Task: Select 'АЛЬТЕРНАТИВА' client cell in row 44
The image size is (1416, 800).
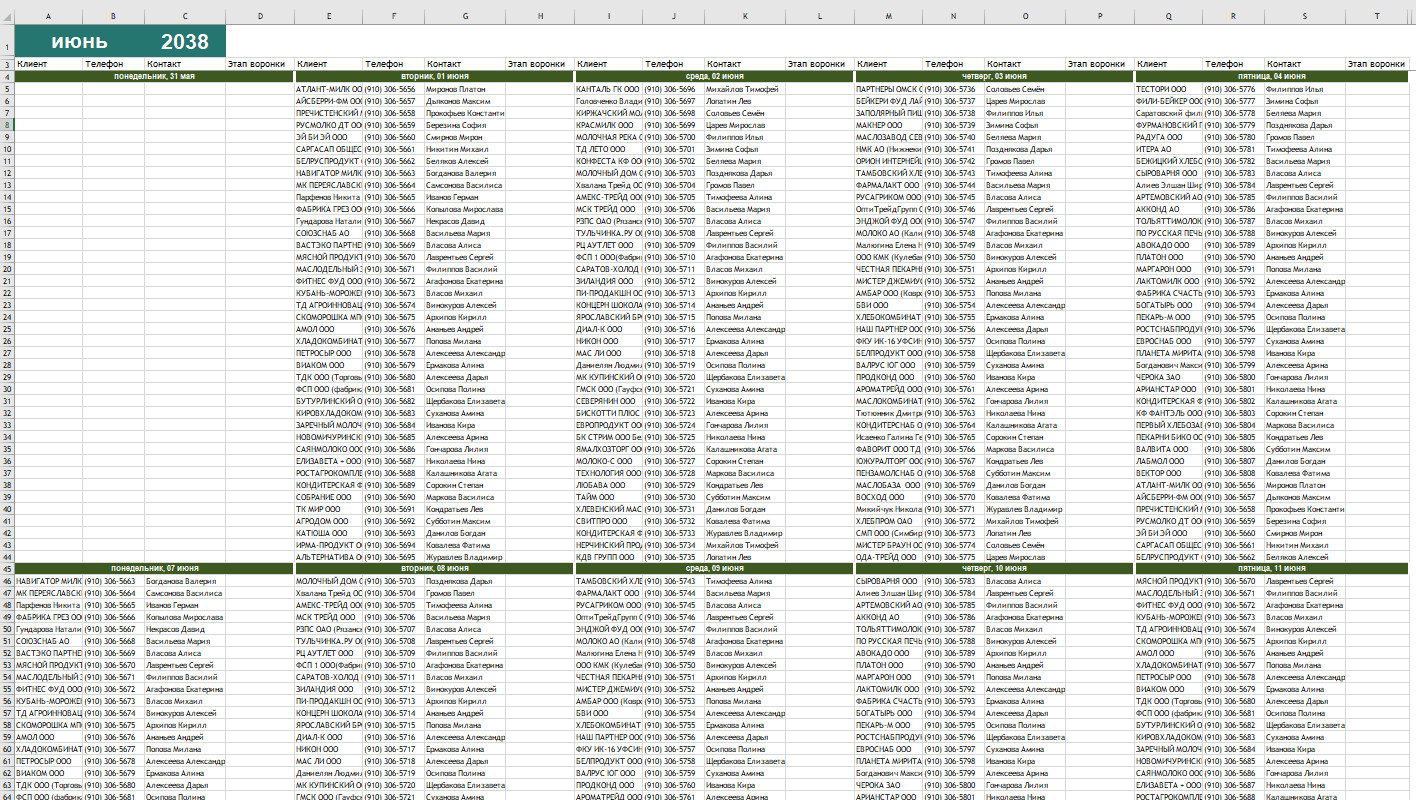Action: [x=328, y=556]
